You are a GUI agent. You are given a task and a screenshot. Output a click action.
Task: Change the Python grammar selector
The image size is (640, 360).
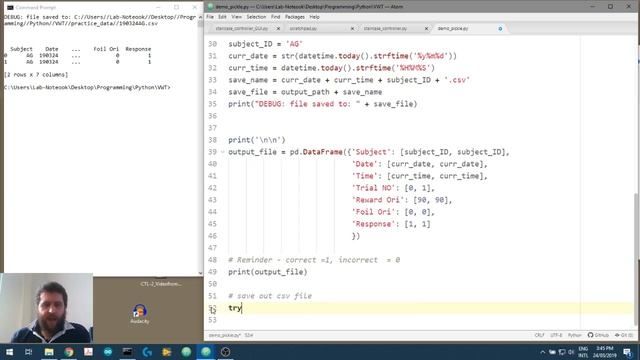click(x=574, y=335)
